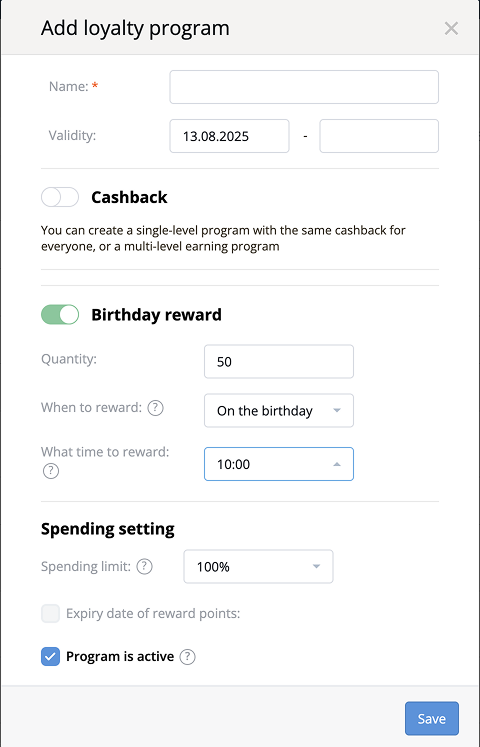Click help icon next to When to reward
Image resolution: width=480 pixels, height=747 pixels.
point(155,408)
